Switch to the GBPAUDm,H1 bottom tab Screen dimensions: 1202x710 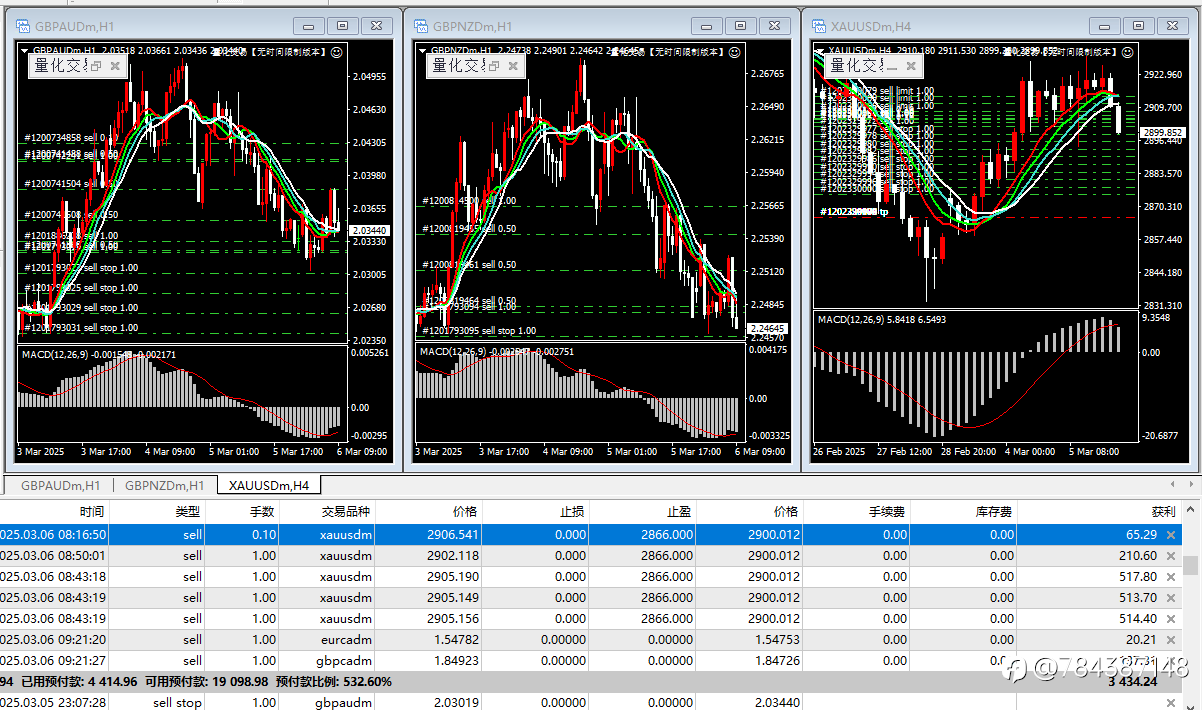coord(60,486)
